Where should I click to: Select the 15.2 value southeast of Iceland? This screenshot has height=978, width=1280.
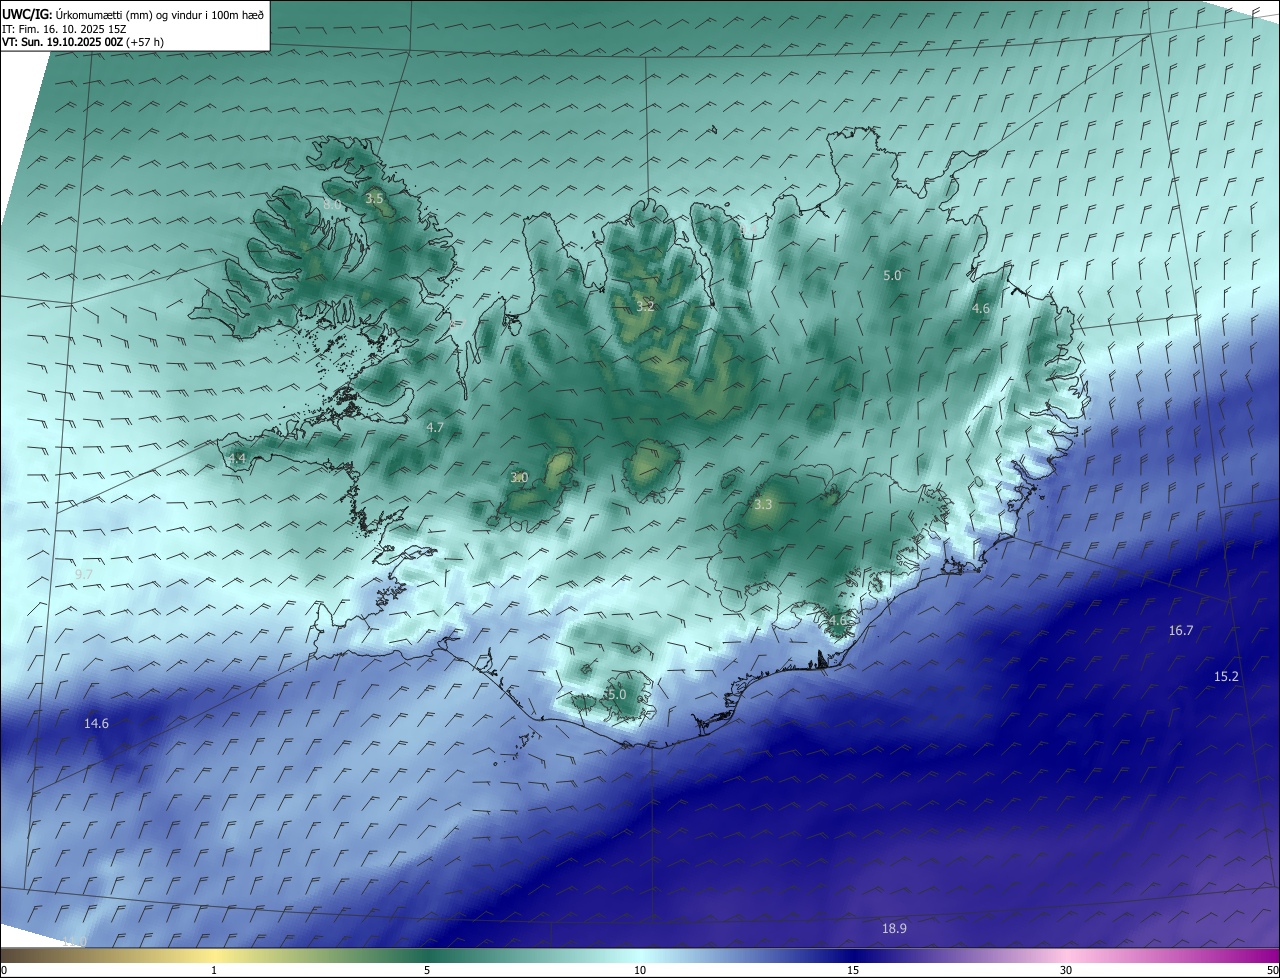[x=1226, y=676]
